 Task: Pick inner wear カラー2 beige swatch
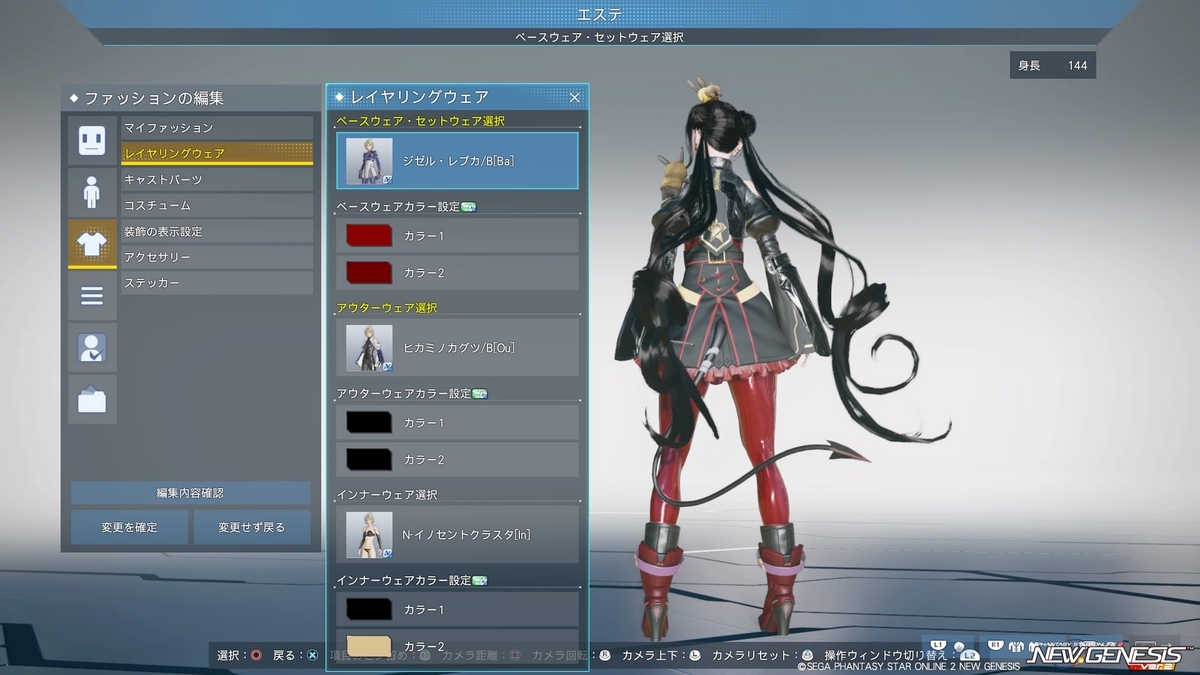368,645
